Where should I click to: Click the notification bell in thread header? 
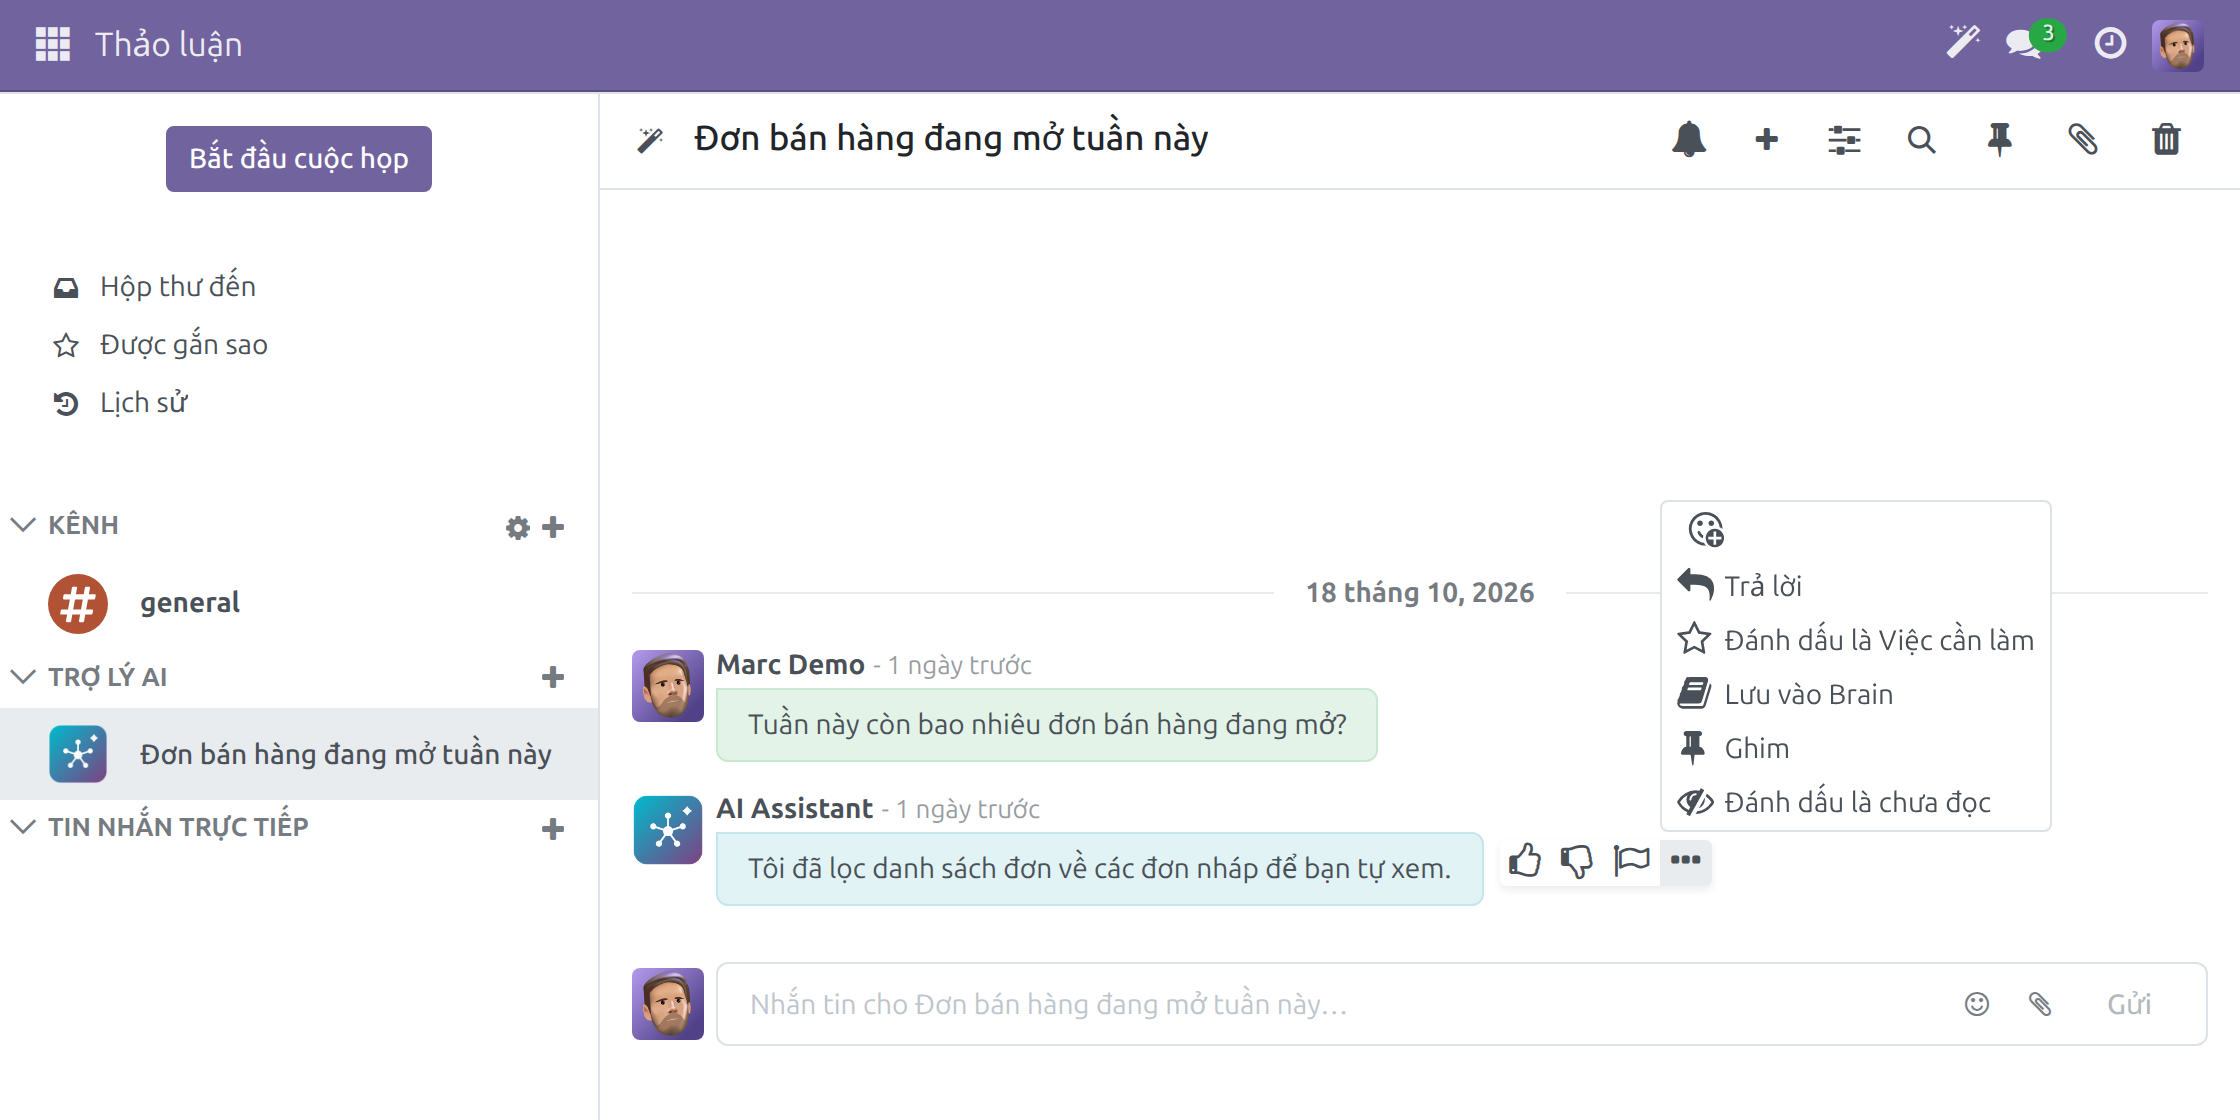pos(1689,139)
